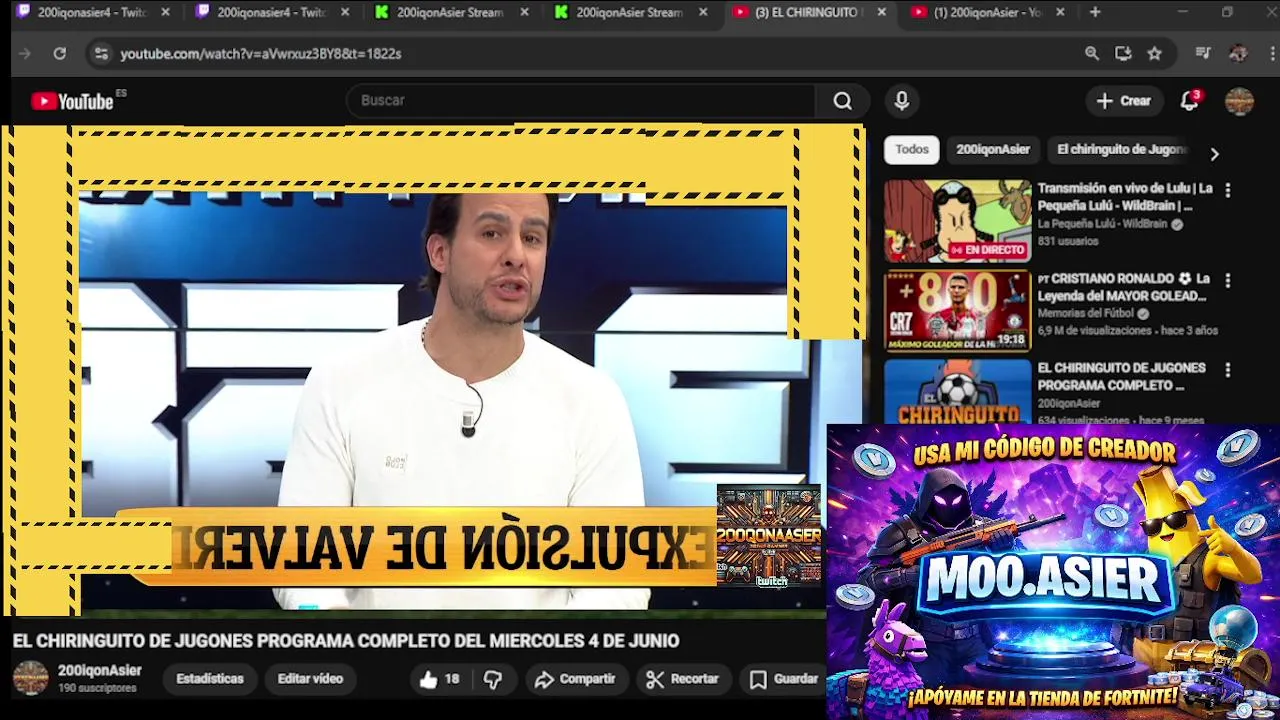Bookmark this page with the star icon
This screenshot has width=1280, height=720.
1155,54
